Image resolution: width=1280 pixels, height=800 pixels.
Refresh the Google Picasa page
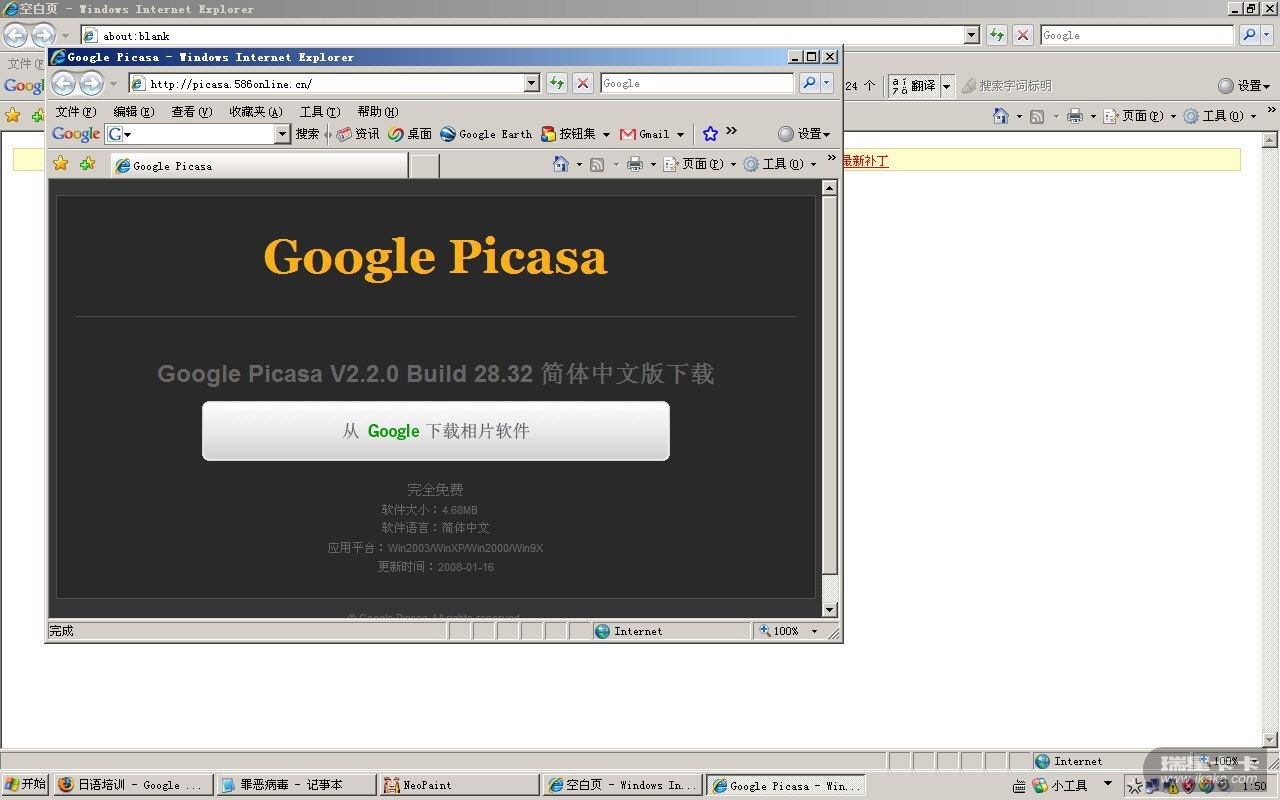pyautogui.click(x=557, y=83)
